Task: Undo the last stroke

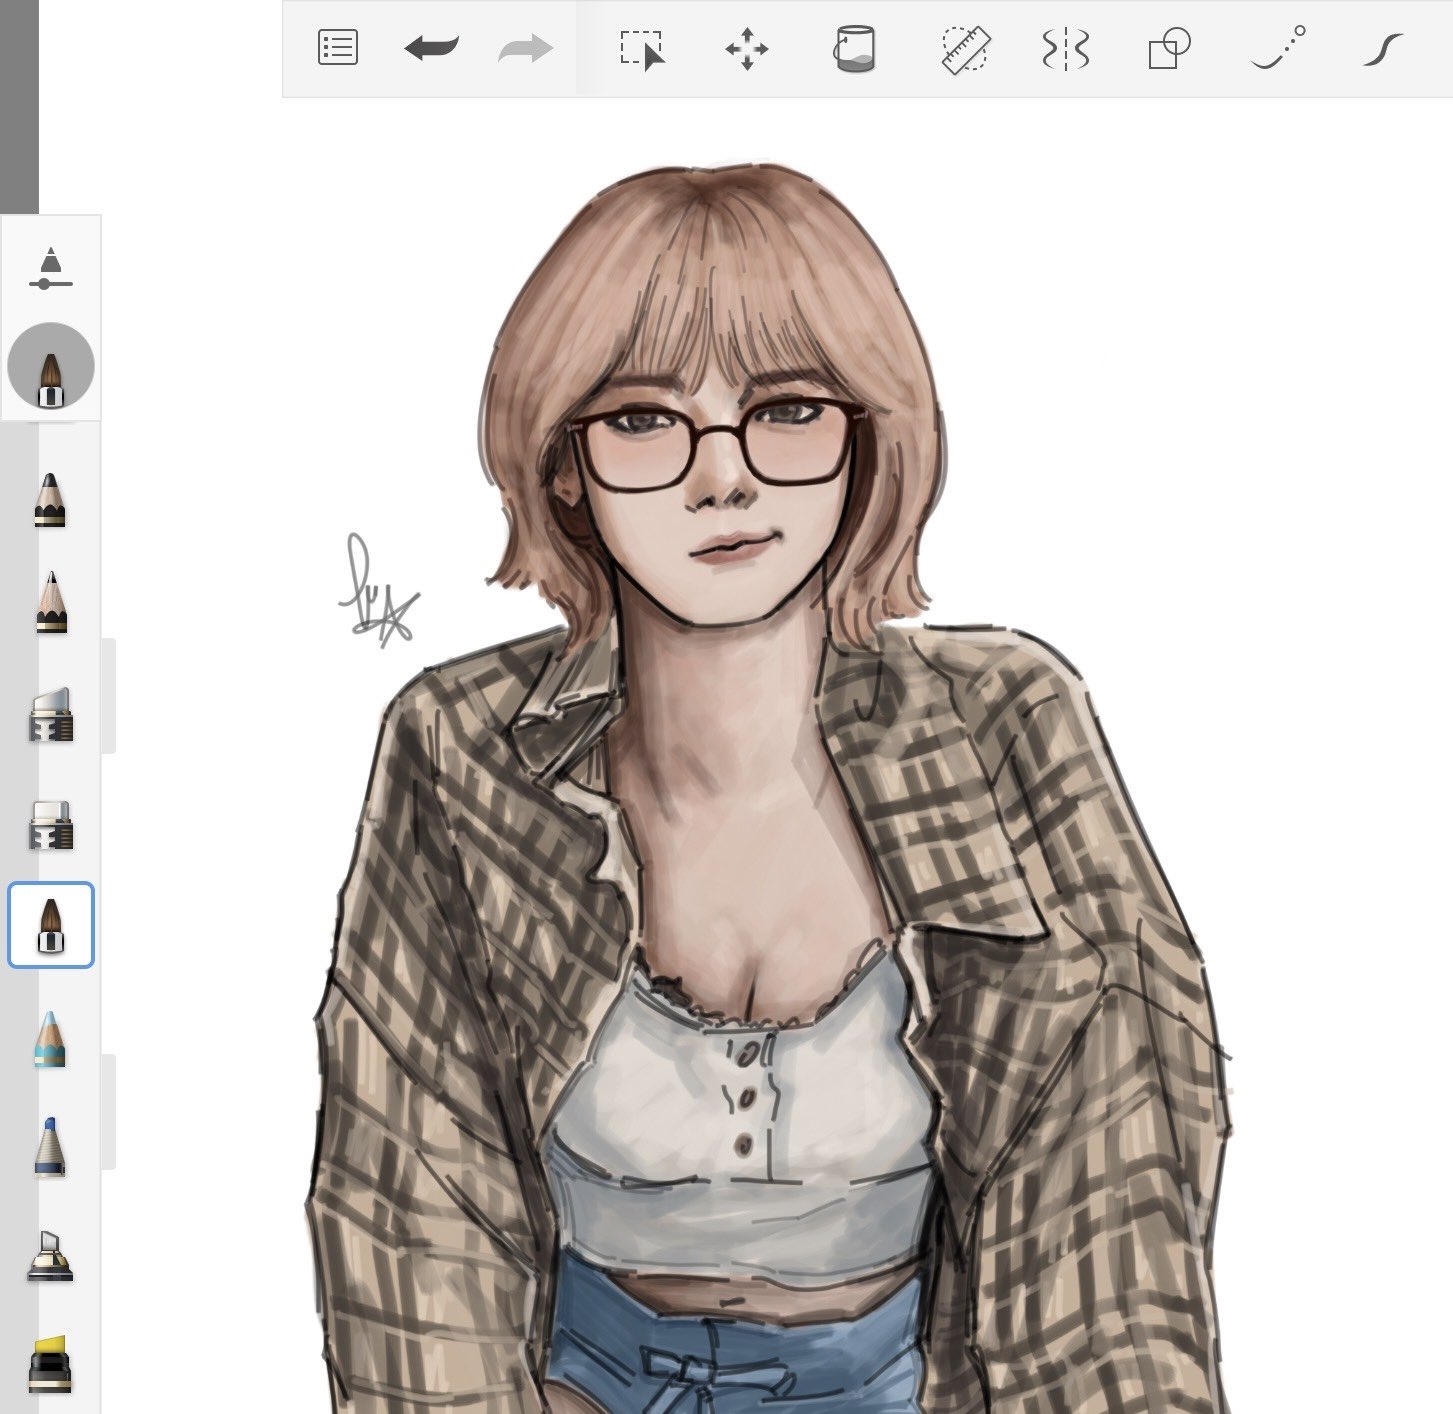Action: pos(431,48)
